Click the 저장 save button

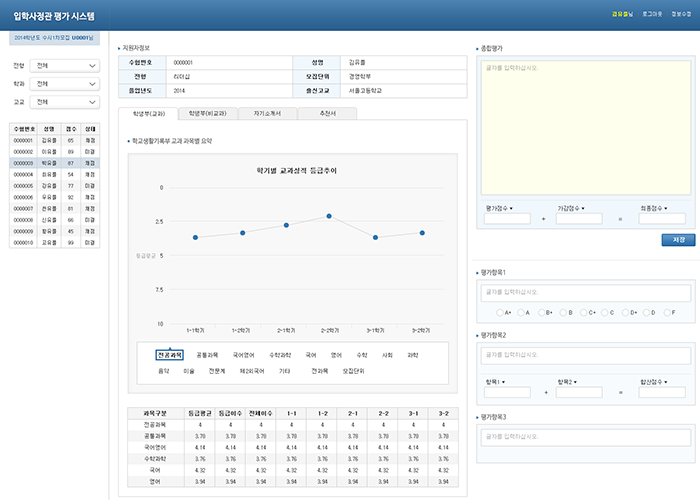[678, 240]
